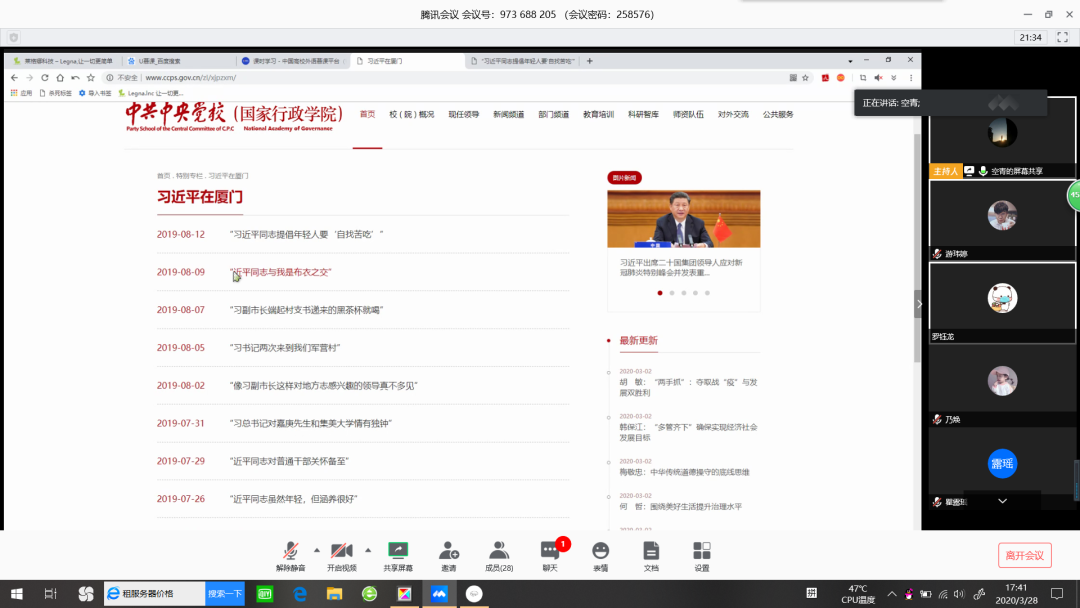Open Tencent Meeting icon in Windows taskbar
This screenshot has height=608, width=1080.
pos(438,593)
